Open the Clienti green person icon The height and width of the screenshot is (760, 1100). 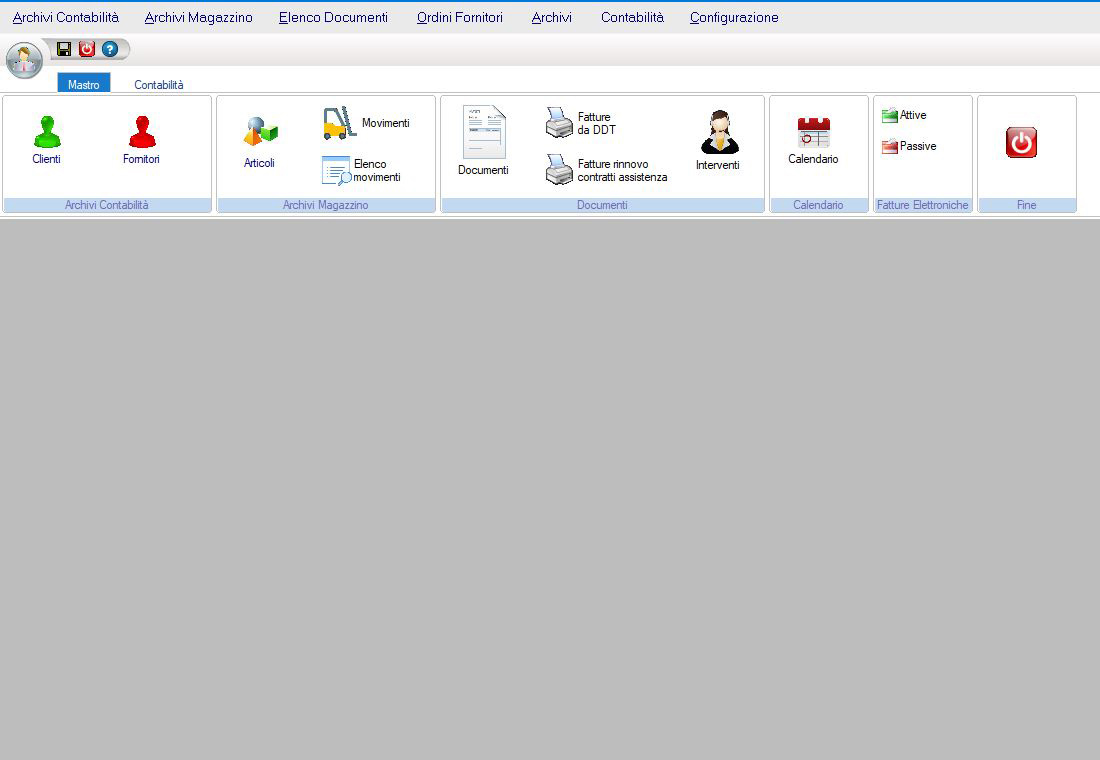(47, 131)
